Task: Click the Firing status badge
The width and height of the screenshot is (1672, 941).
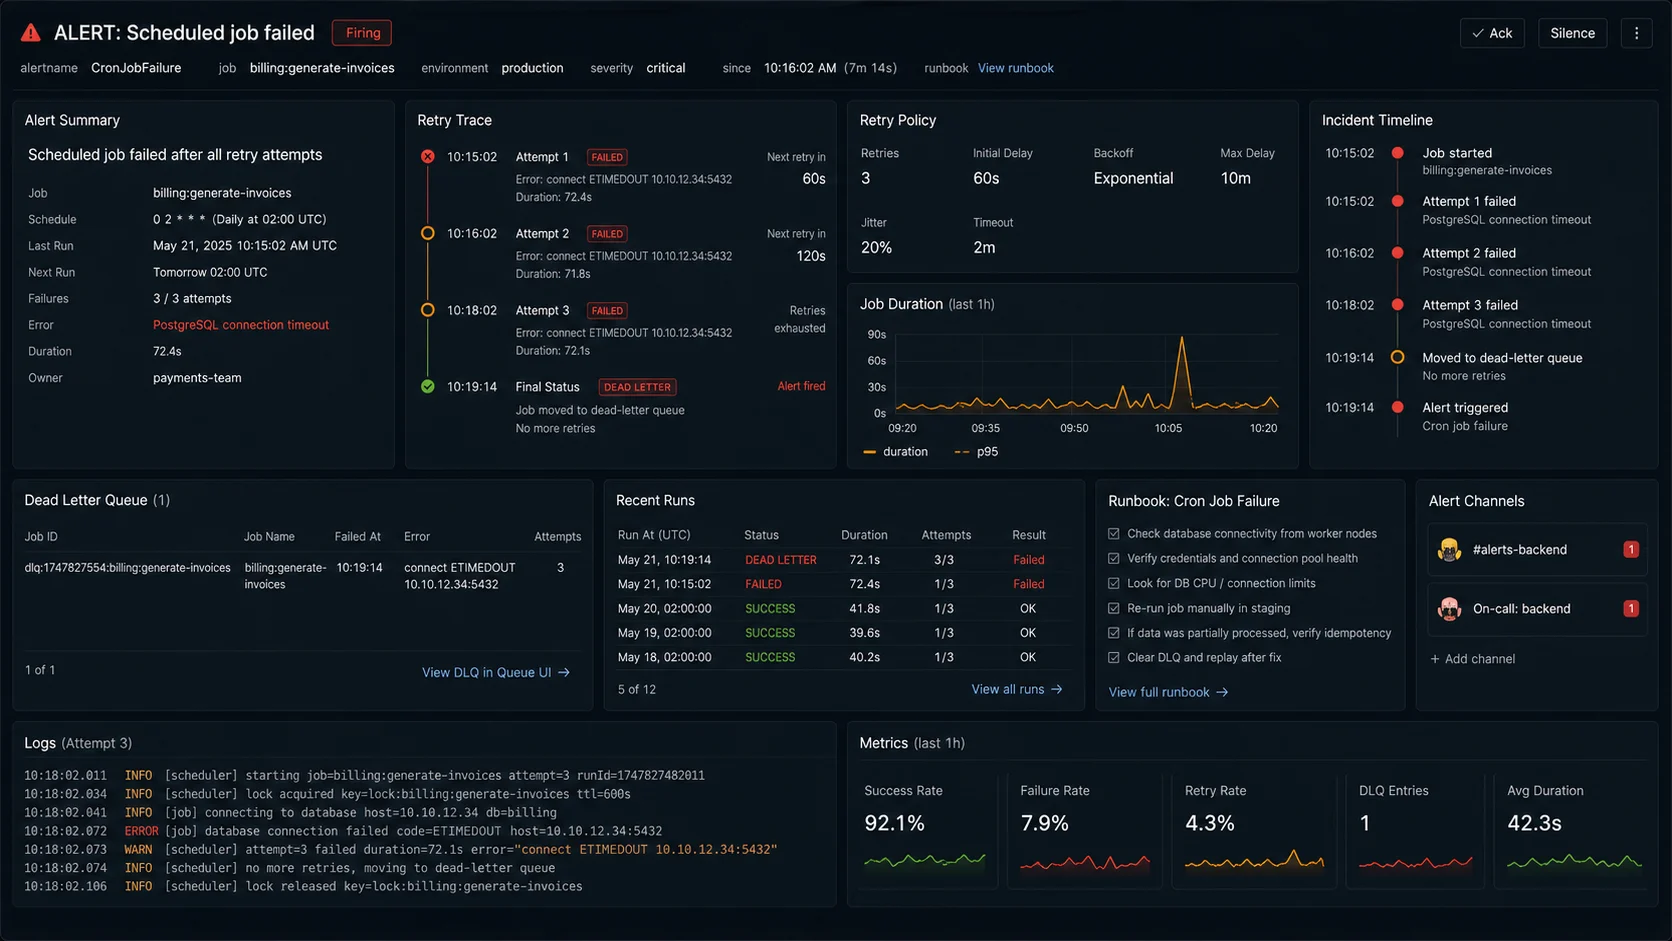Action: pyautogui.click(x=362, y=33)
